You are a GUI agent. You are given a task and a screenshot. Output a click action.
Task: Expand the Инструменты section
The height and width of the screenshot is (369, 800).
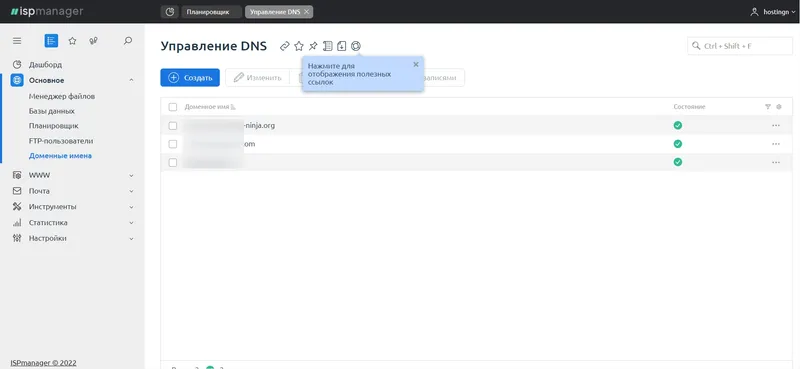[x=131, y=207]
